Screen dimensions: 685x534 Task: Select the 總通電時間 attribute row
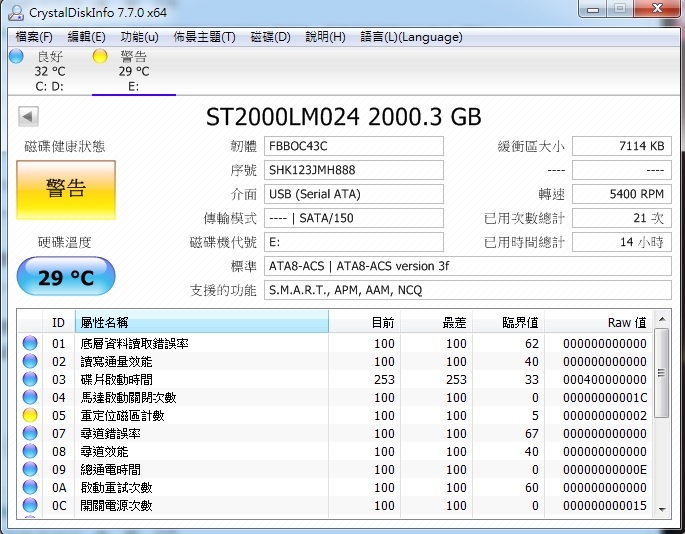pyautogui.click(x=335, y=469)
